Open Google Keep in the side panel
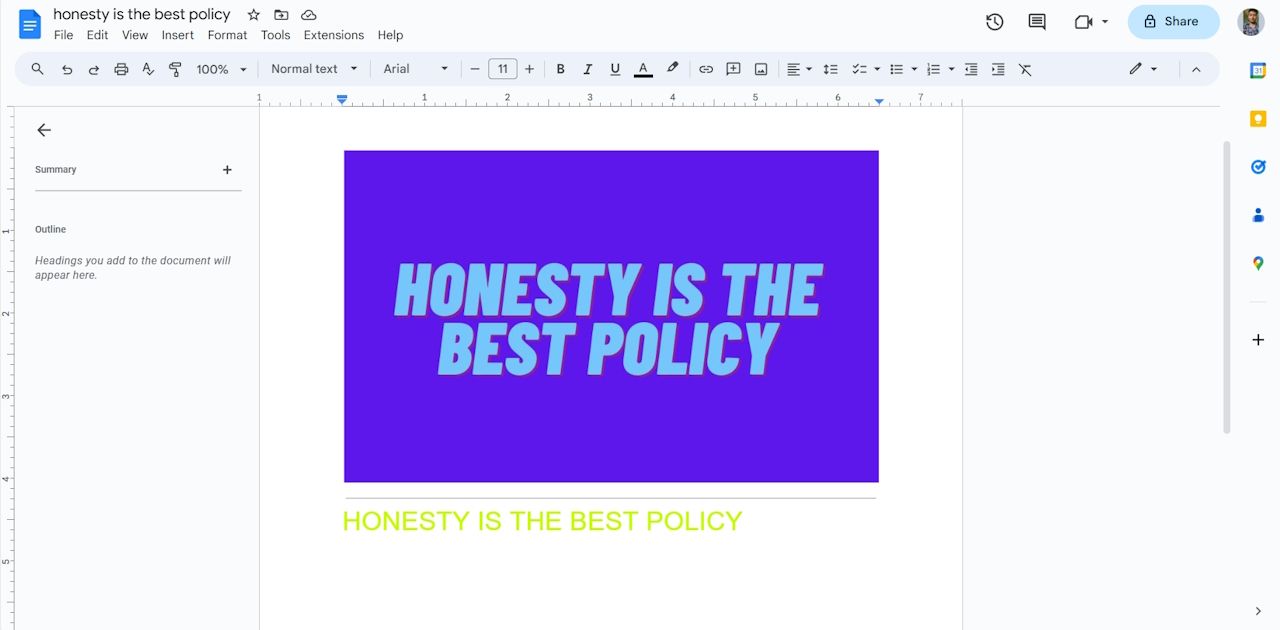This screenshot has height=630, width=1280. 1258,118
